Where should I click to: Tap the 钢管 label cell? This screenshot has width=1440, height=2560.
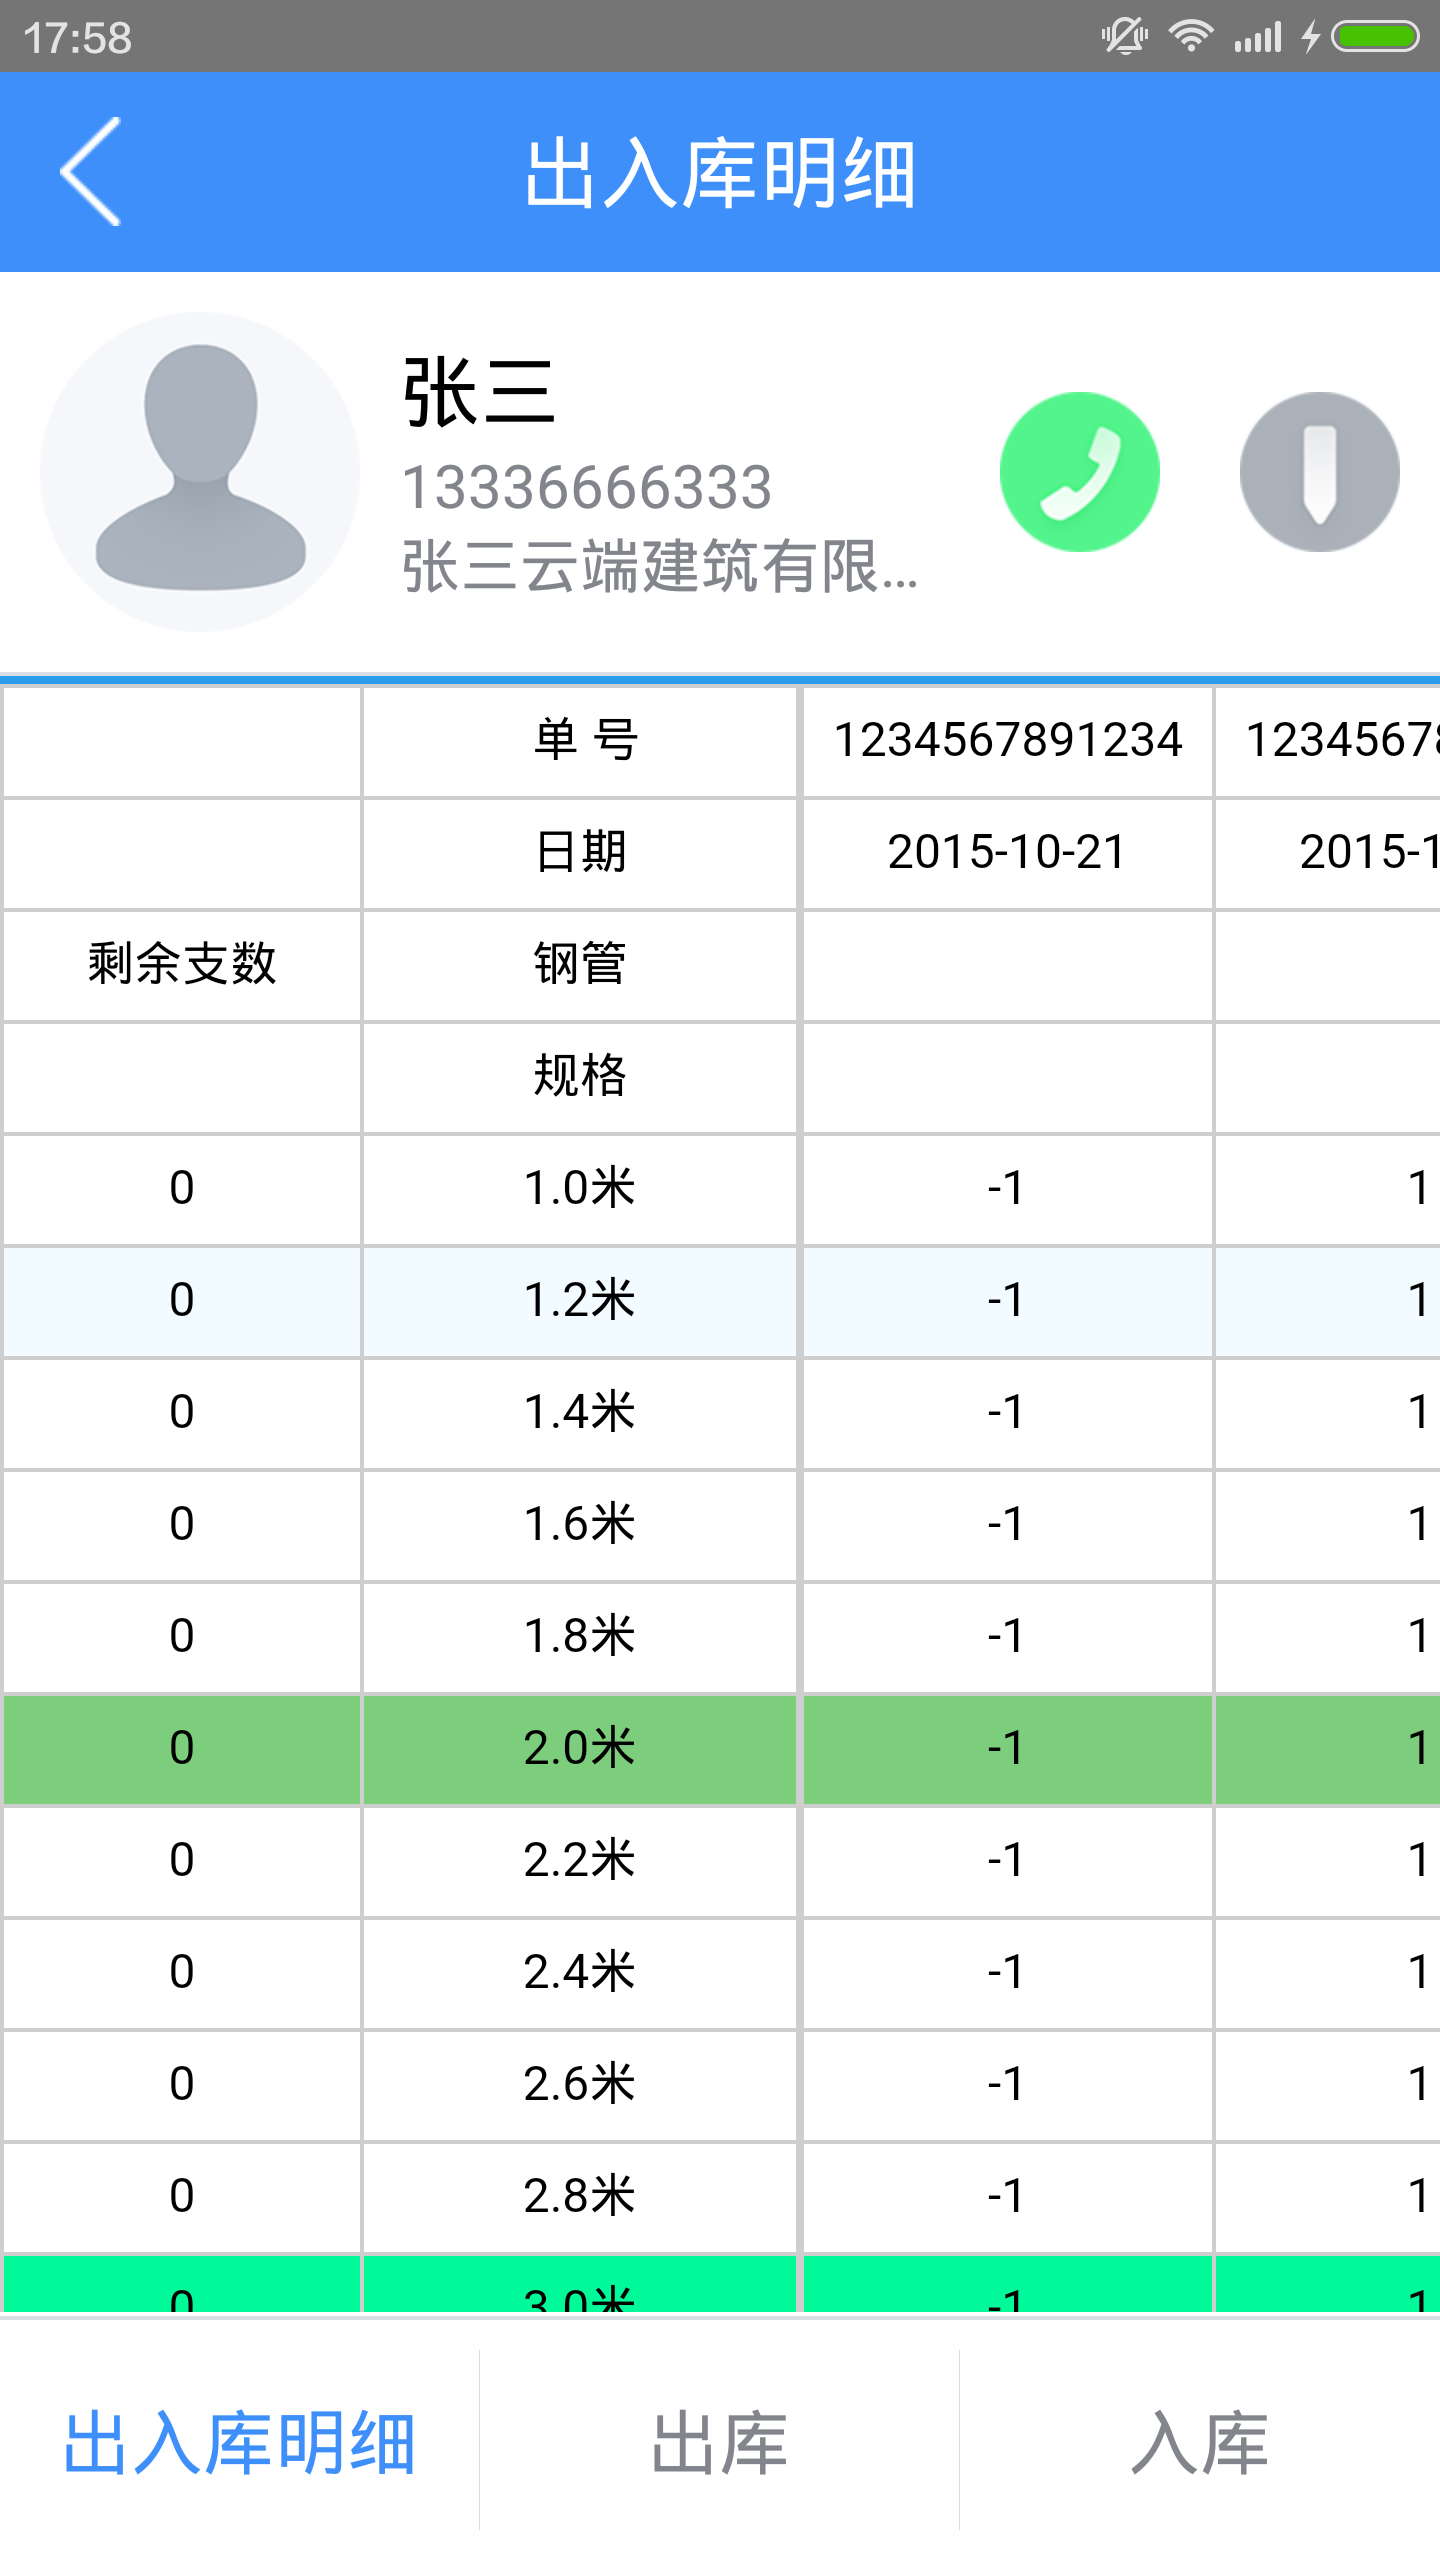(580, 965)
